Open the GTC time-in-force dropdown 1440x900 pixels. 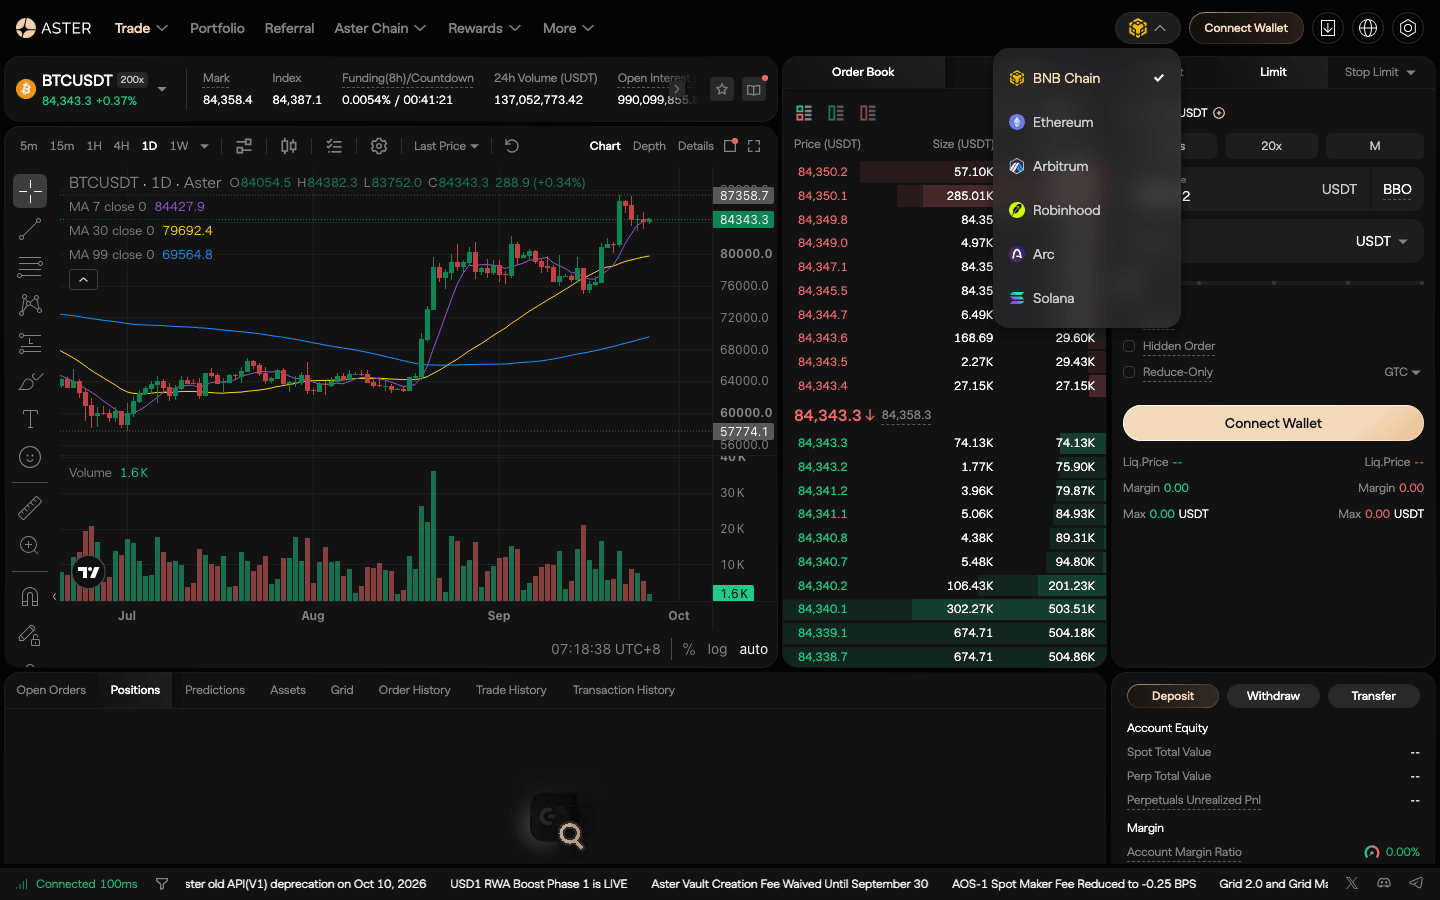tap(1402, 372)
